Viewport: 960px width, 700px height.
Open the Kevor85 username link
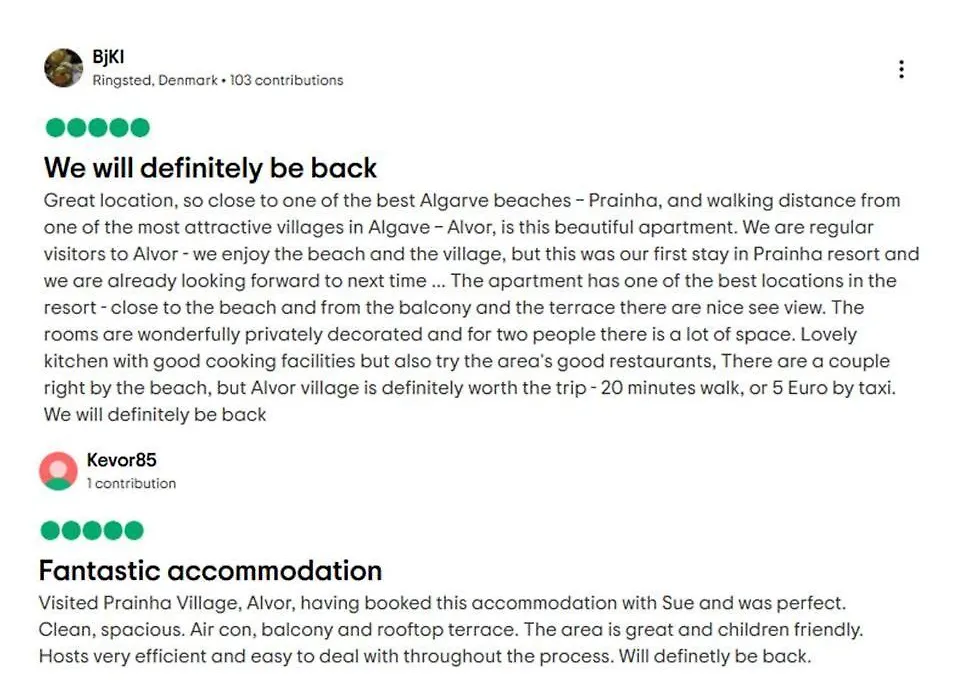pos(122,459)
